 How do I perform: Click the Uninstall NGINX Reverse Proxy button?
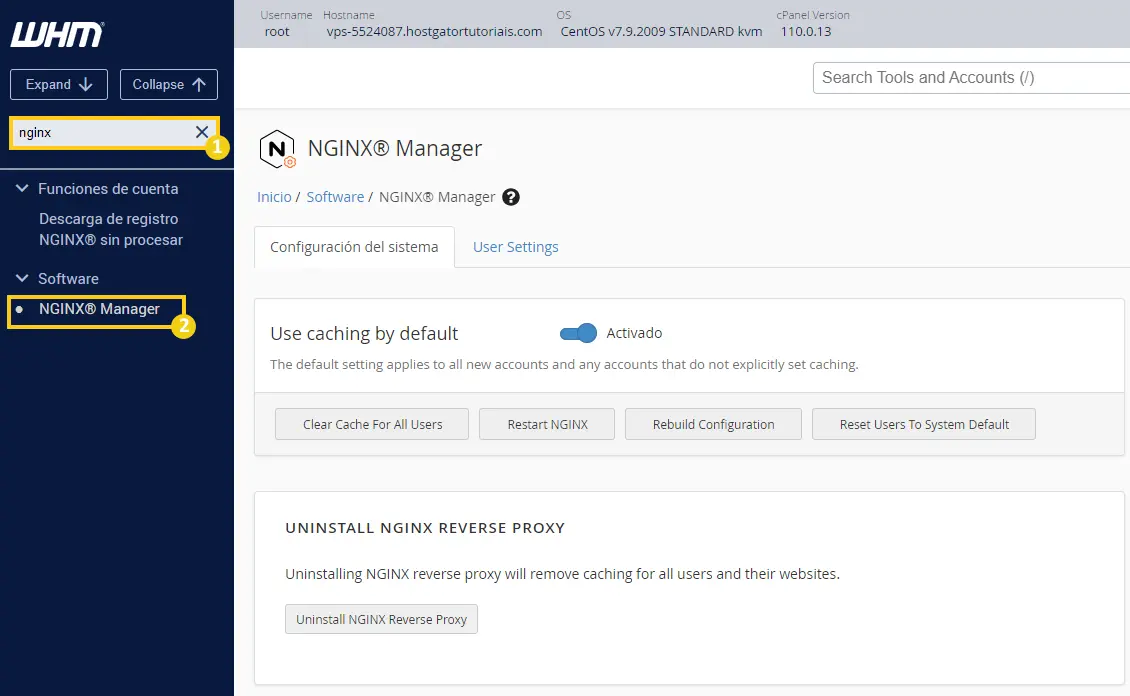[x=381, y=619]
